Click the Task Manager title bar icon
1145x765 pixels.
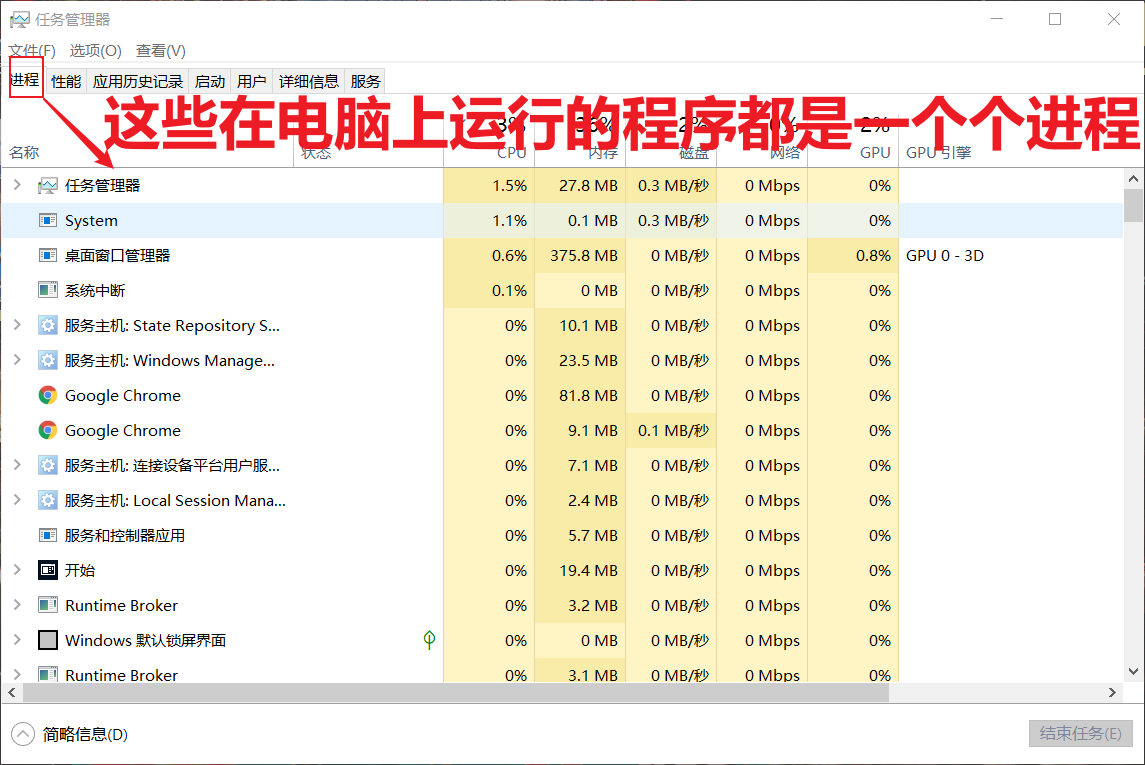point(20,20)
